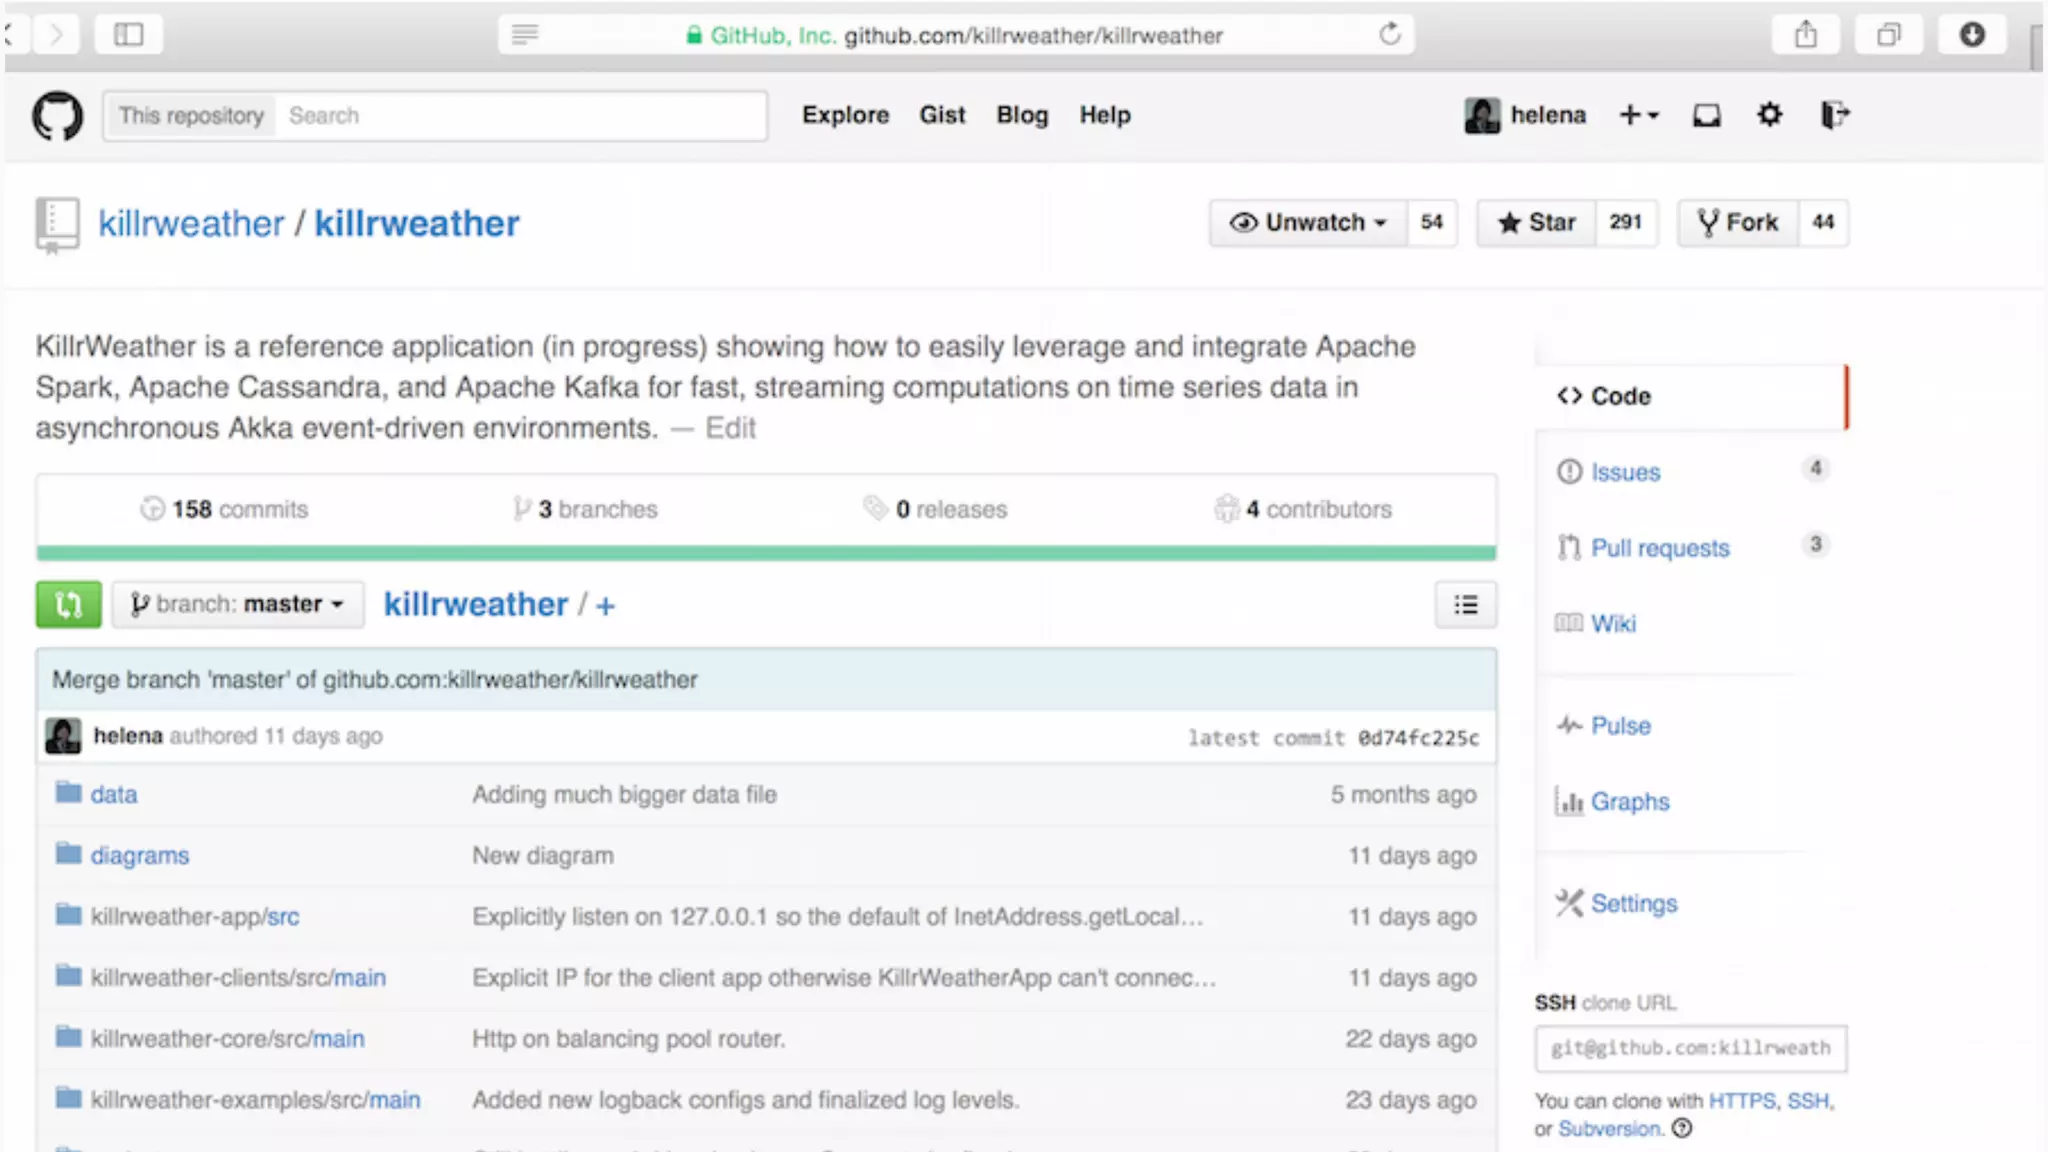Viewport: 2048px width, 1152px height.
Task: Click the data folder icon
Action: (68, 793)
